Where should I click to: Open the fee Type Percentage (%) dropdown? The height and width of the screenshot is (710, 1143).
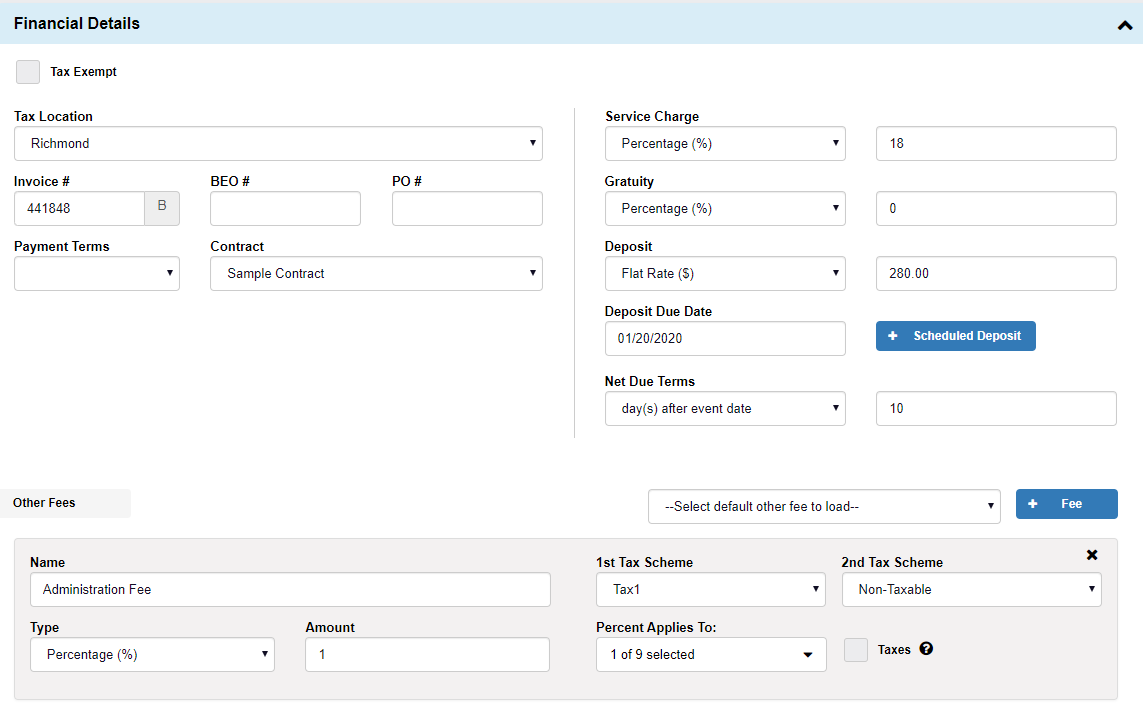click(x=152, y=655)
